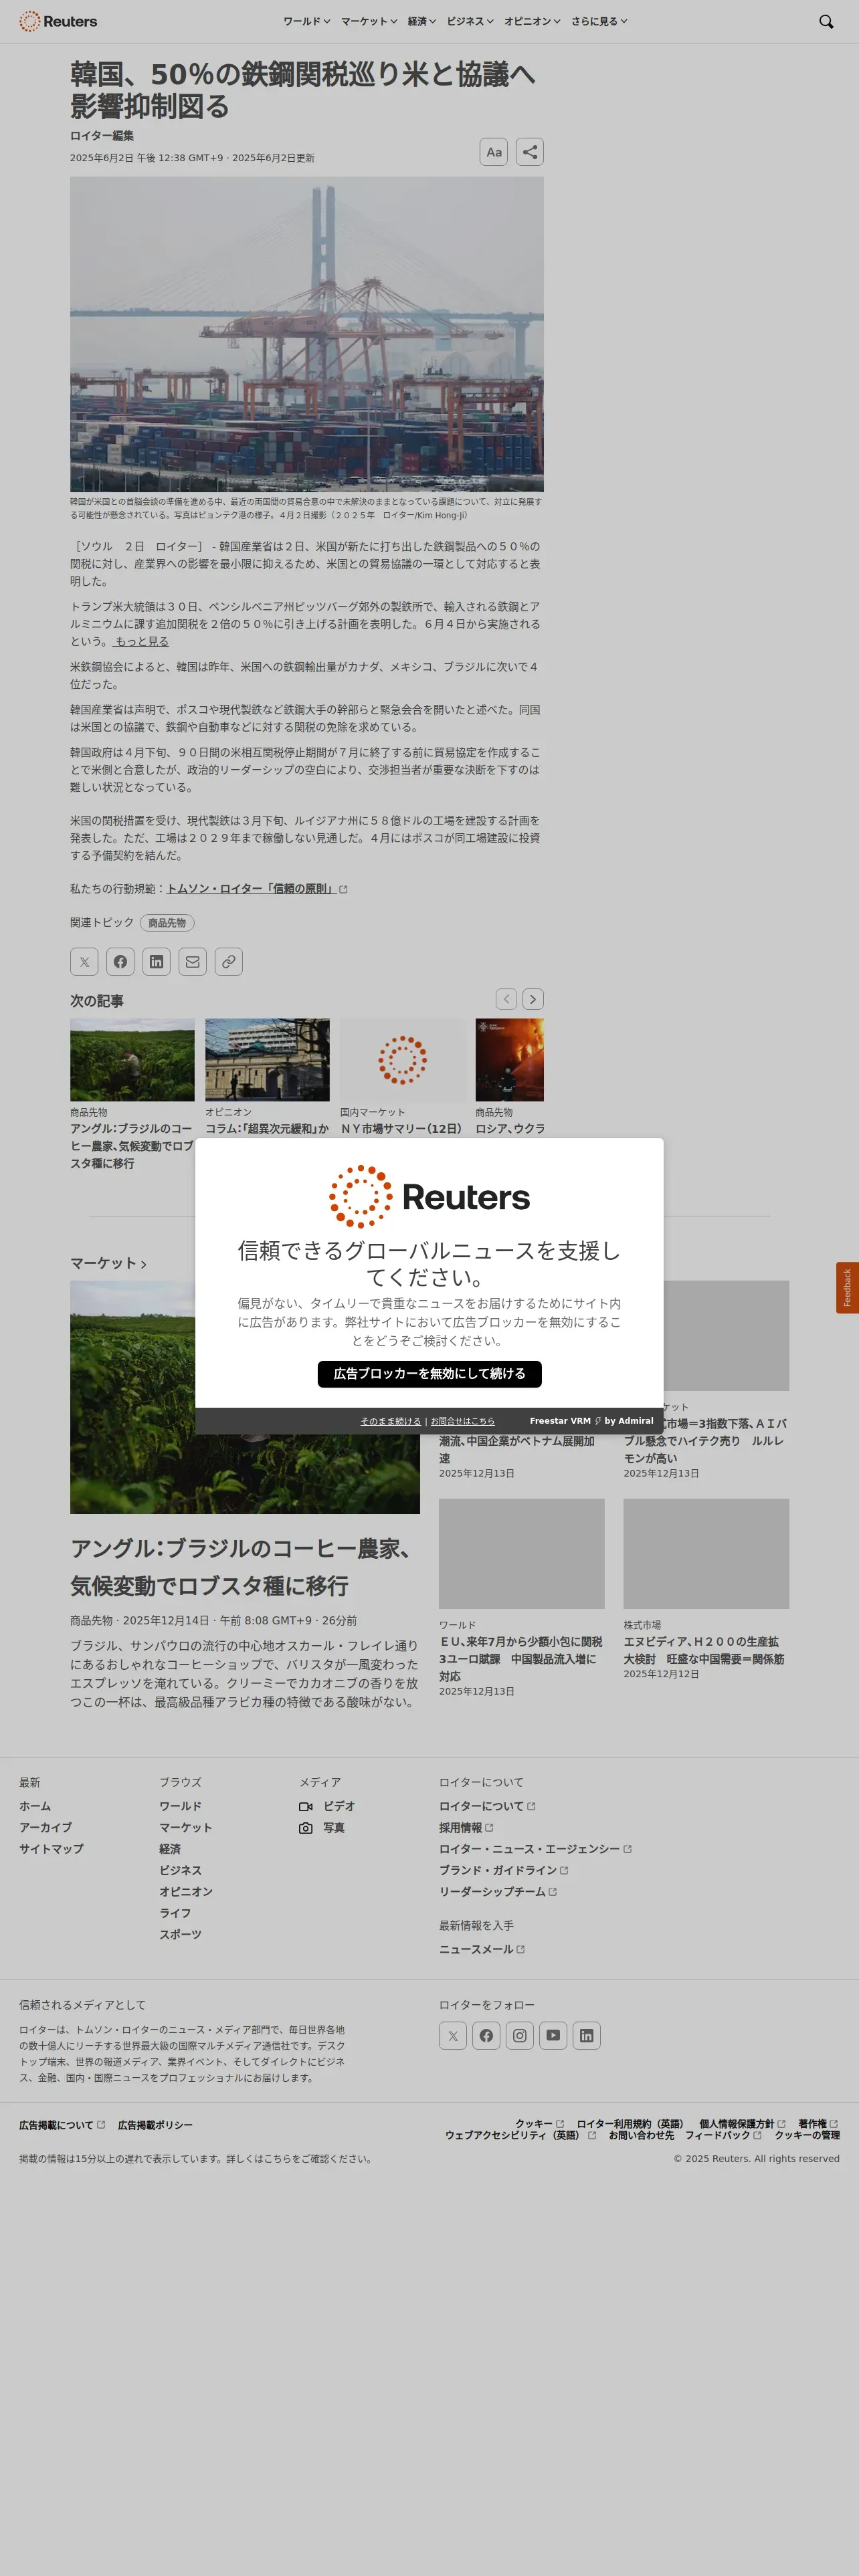The image size is (859, 2576).
Task: Click フィードバック footer link
Action: (723, 2135)
